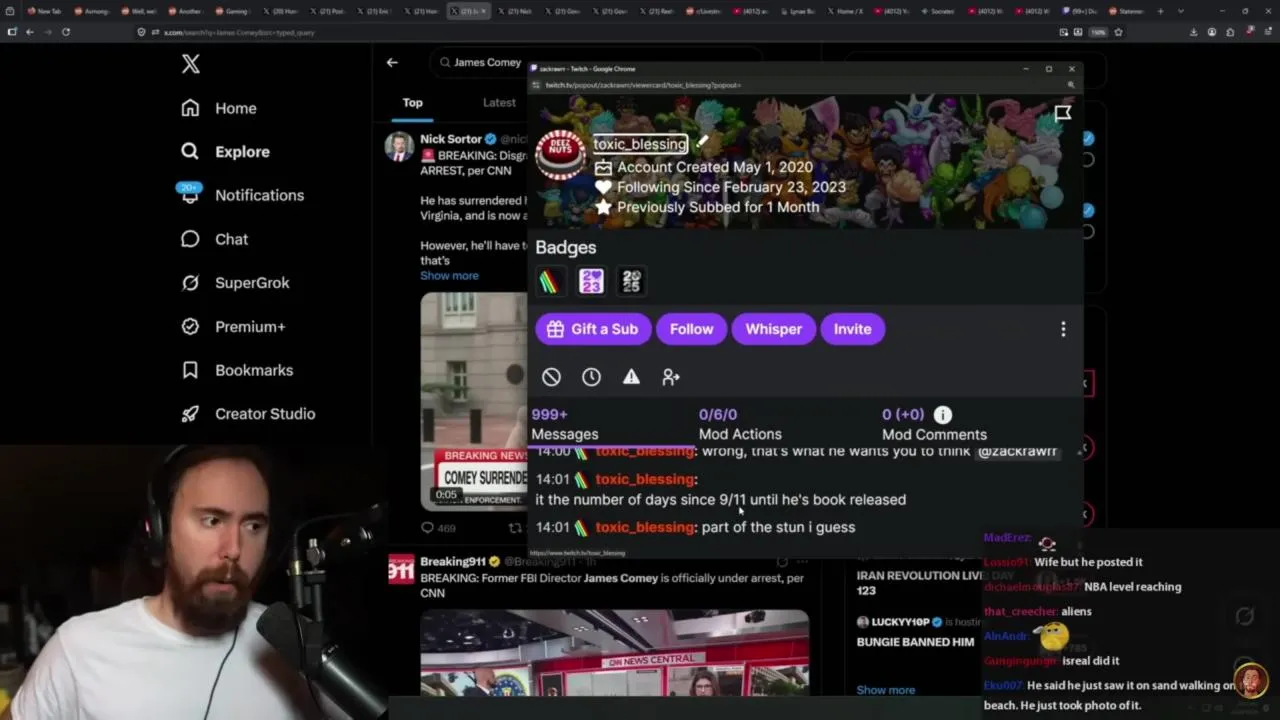Image resolution: width=1280 pixels, height=720 pixels.
Task: Click the Follow button in viewer card
Action: (x=692, y=329)
